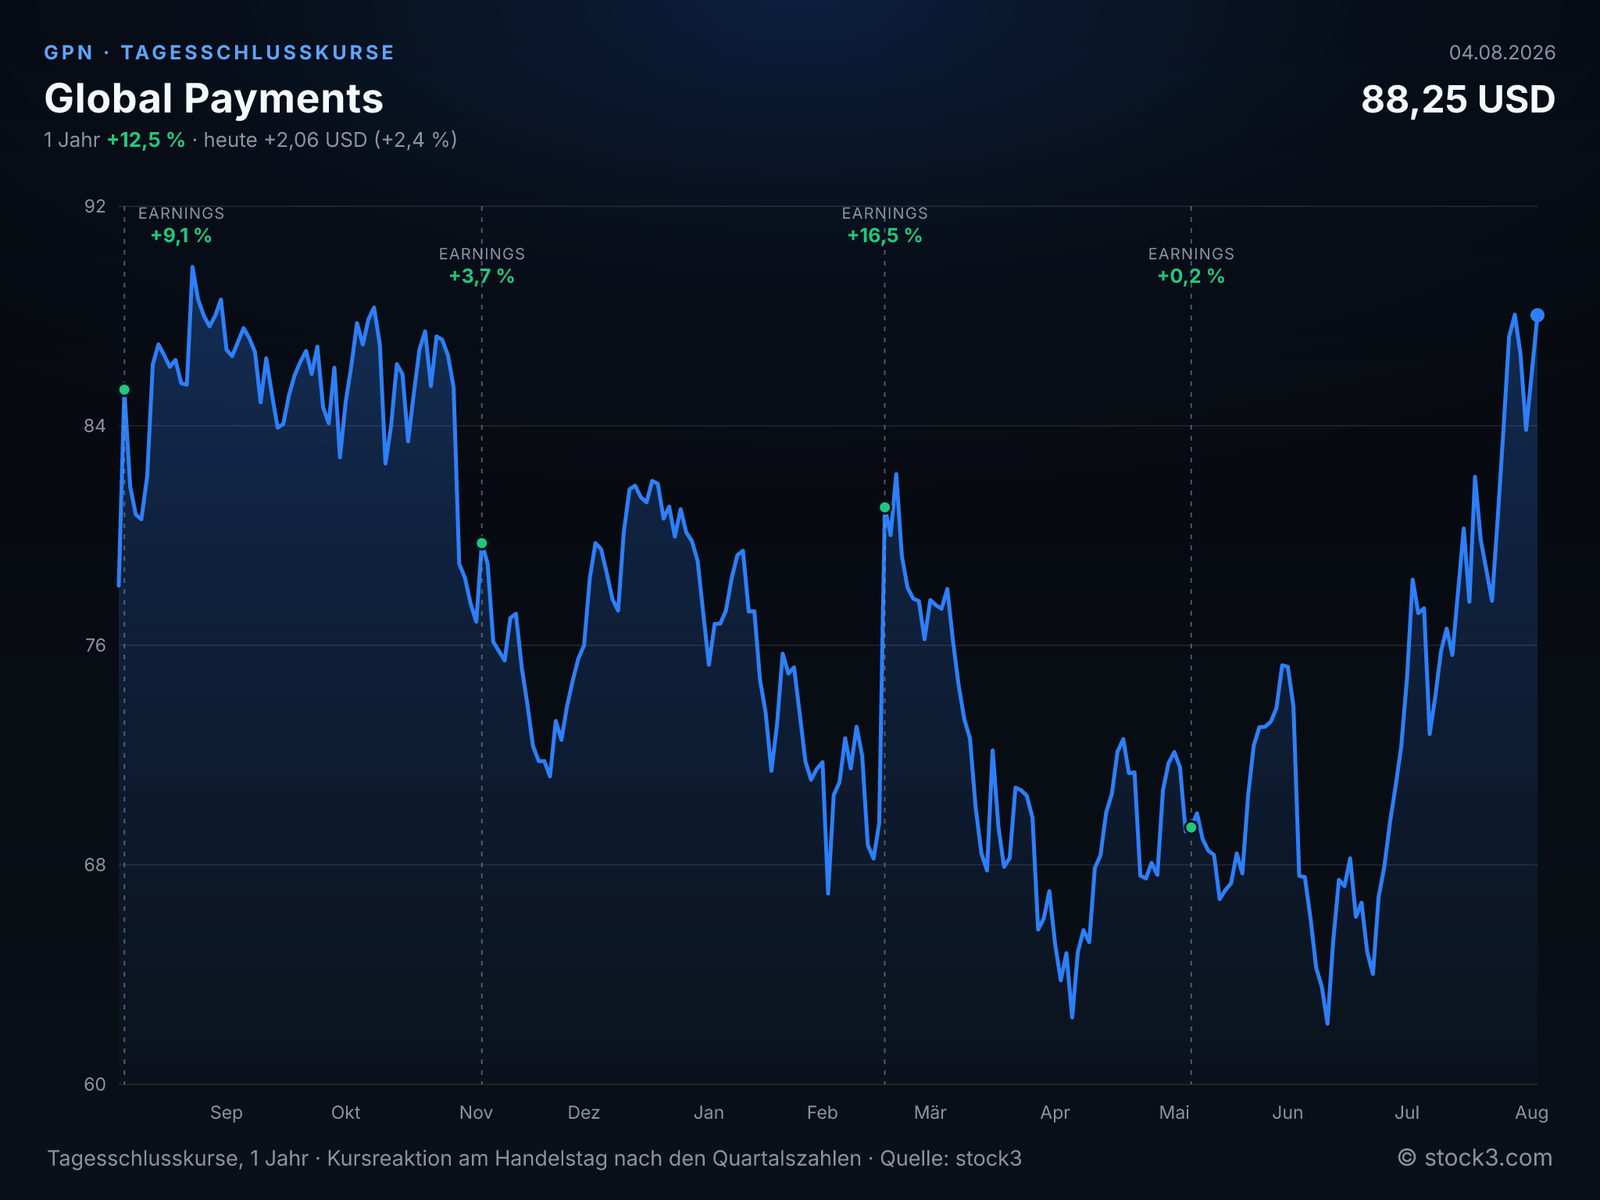This screenshot has width=1600, height=1200.
Task: Click the Apr month label
Action: point(1055,1112)
